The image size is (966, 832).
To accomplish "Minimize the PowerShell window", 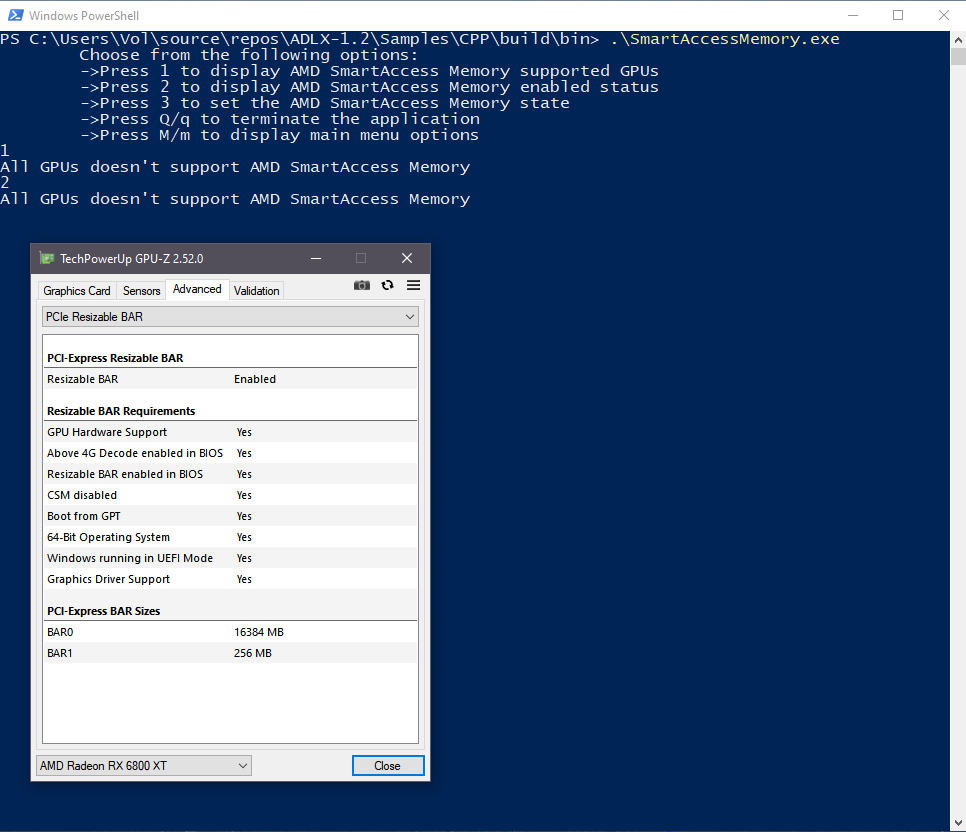I will pos(853,15).
